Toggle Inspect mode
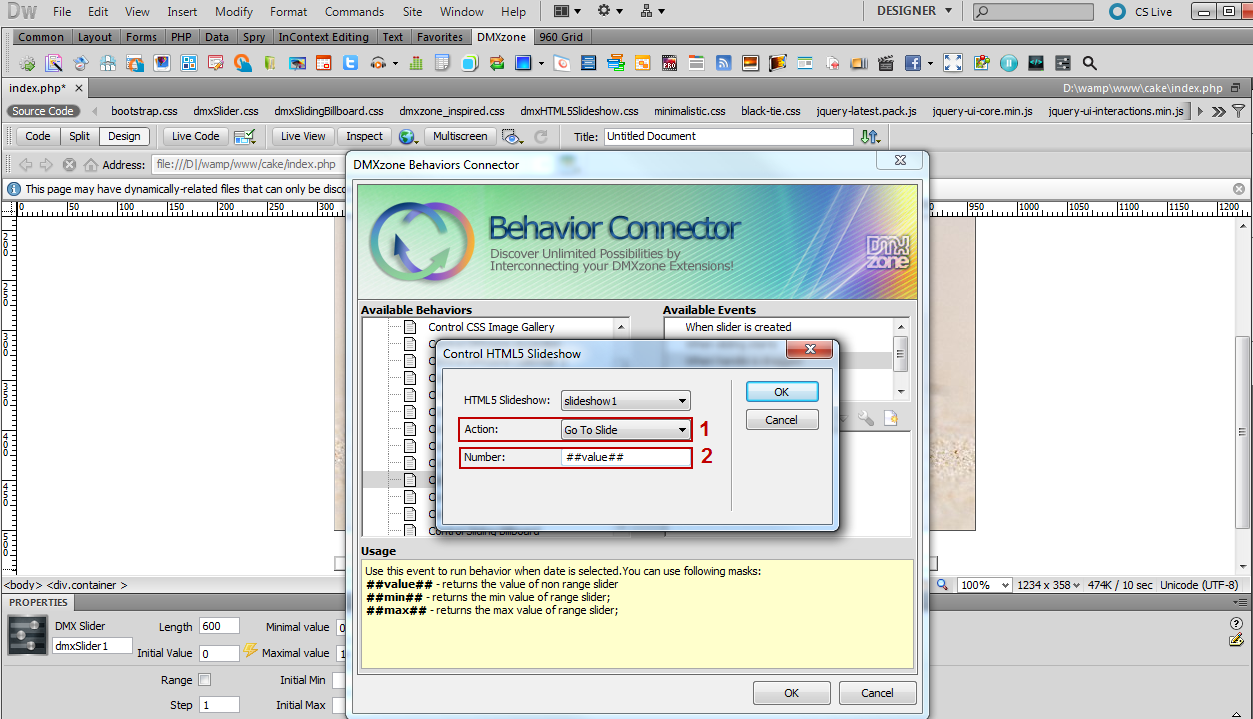The height and width of the screenshot is (719, 1253). coord(364,136)
